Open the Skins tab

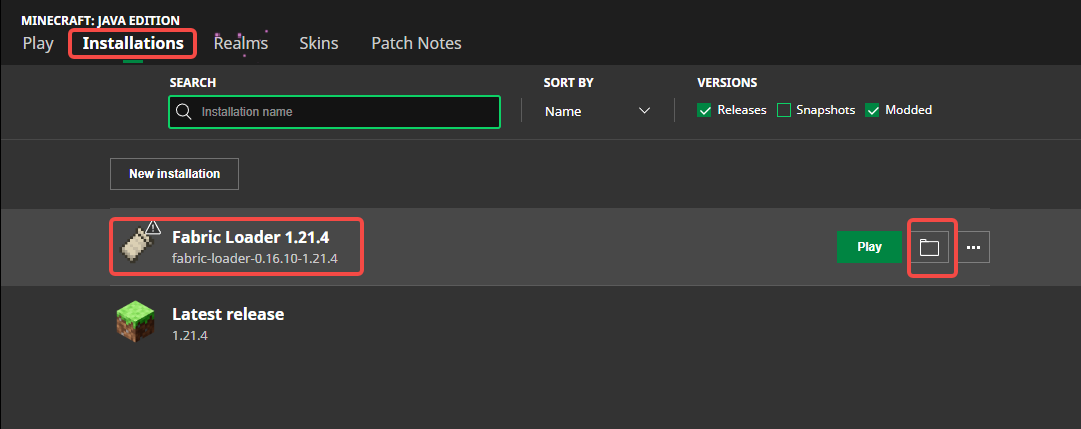coord(319,43)
